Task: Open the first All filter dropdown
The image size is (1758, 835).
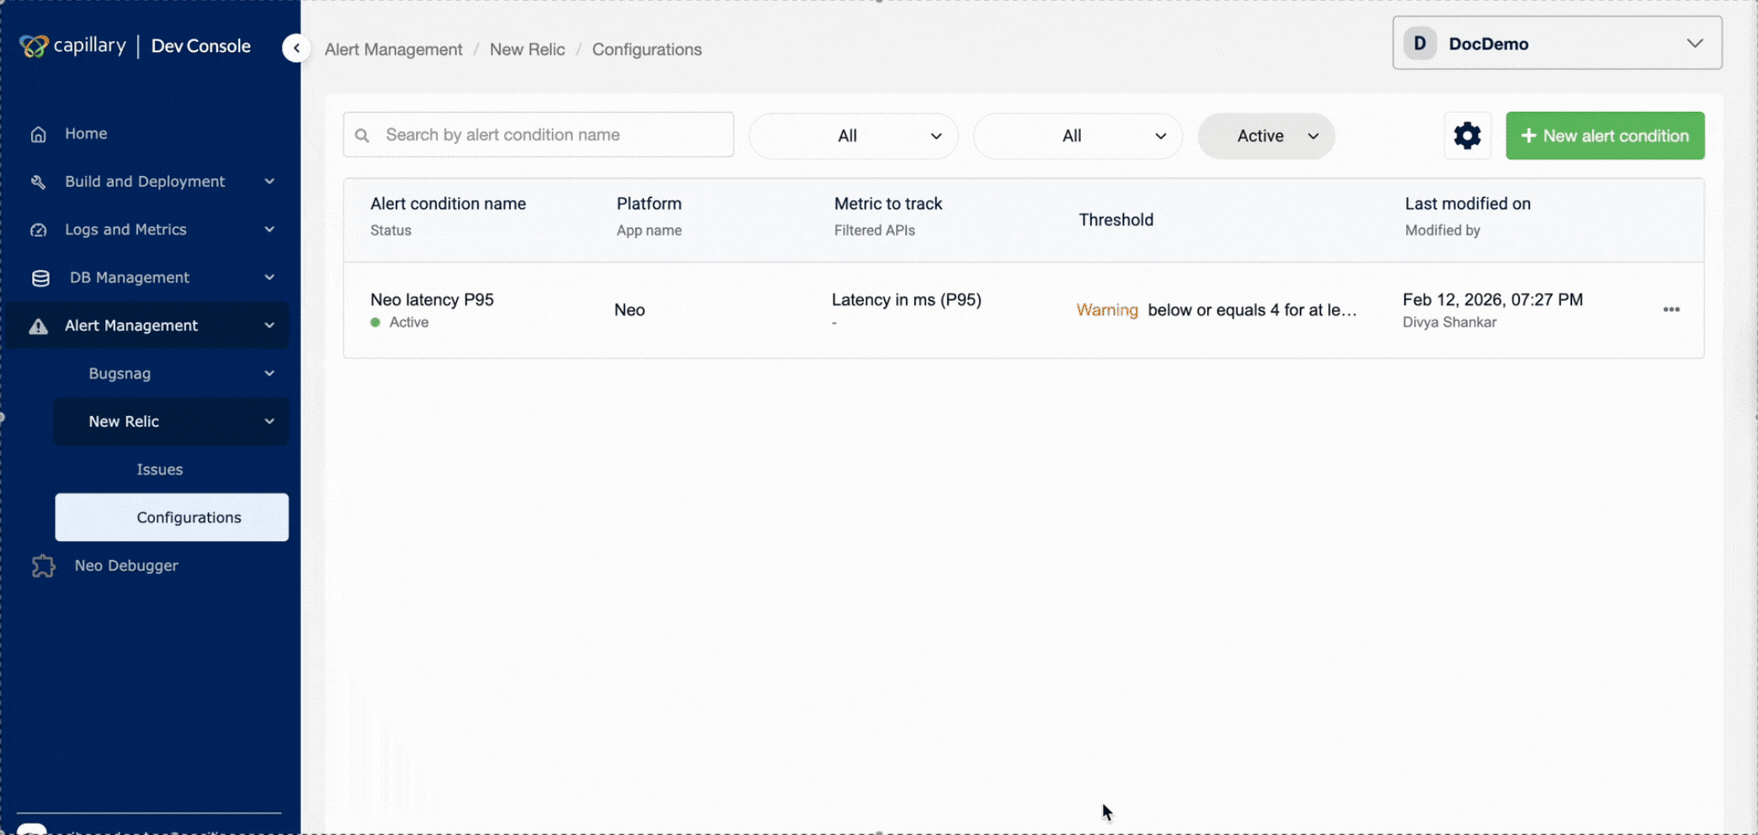Action: click(x=853, y=136)
